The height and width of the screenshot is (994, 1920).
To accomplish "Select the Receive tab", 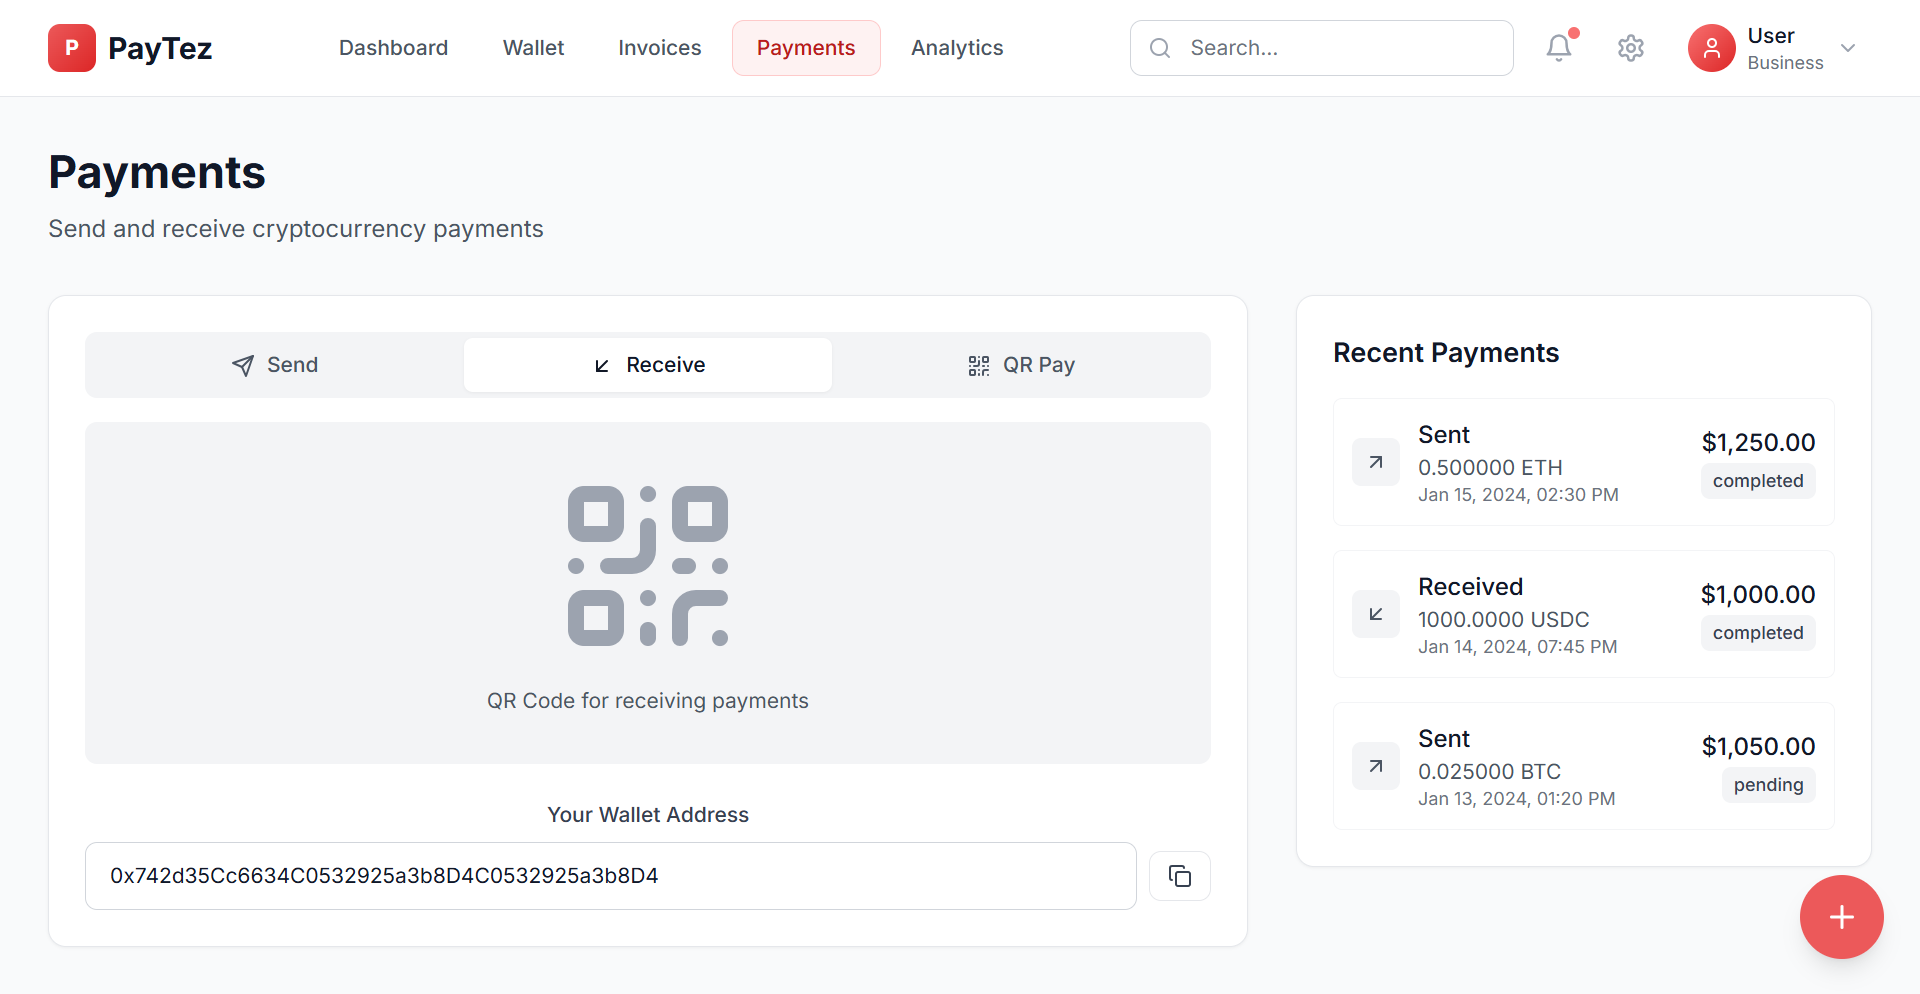I will tap(648, 365).
